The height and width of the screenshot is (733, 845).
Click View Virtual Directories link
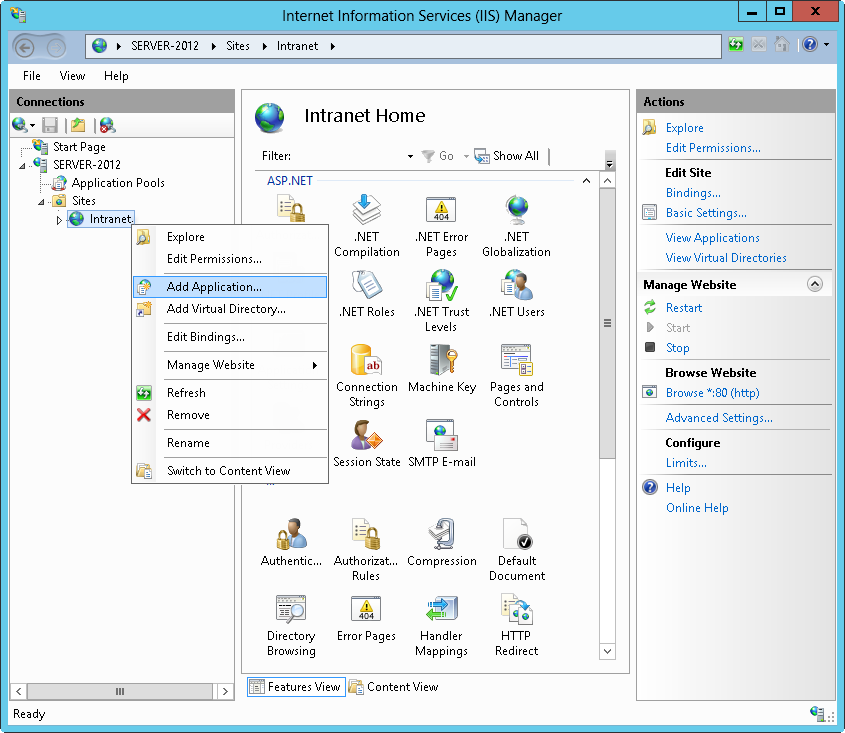point(726,258)
